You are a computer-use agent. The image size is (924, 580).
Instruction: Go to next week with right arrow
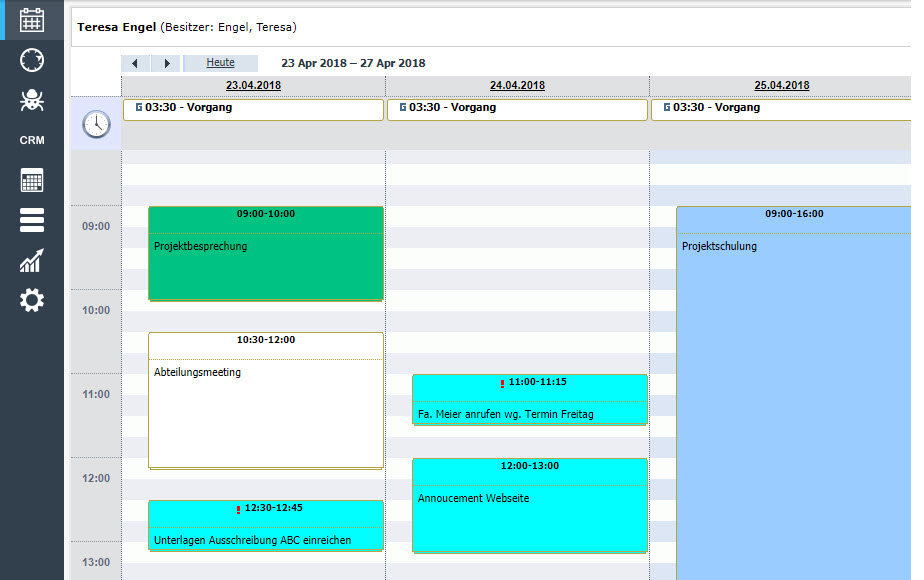pyautogui.click(x=166, y=63)
